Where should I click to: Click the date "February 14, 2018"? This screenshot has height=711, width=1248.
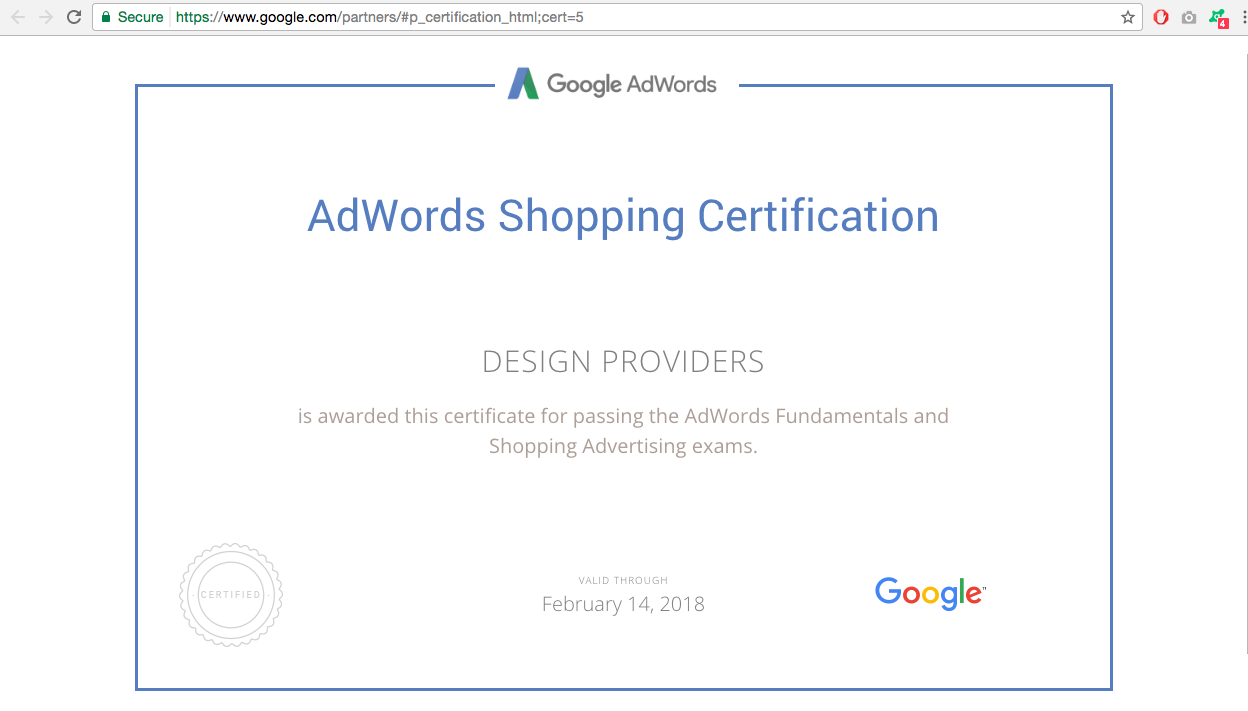pos(623,604)
